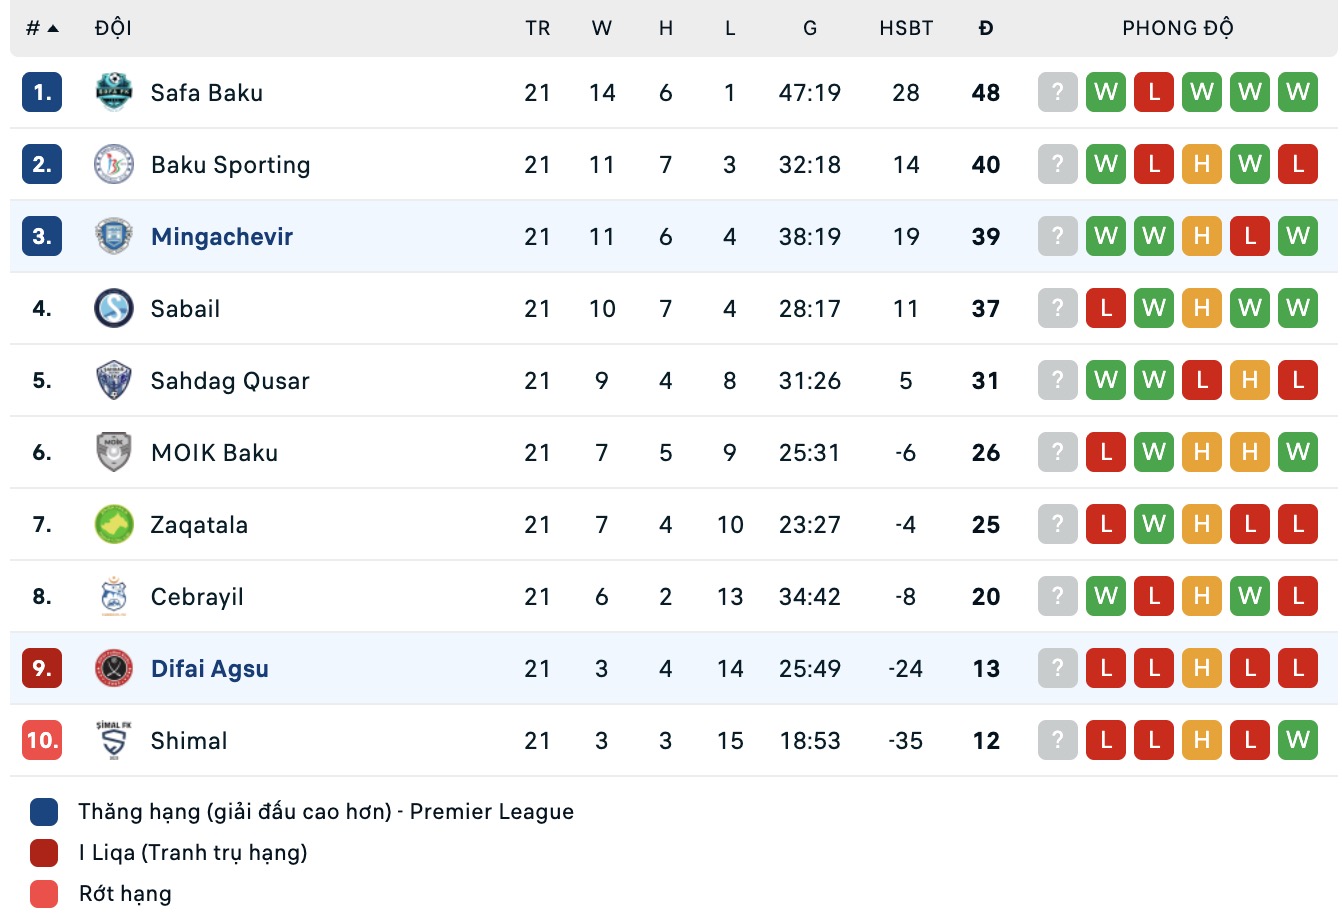Click the PHONG ĐỘ form column header
The width and height of the screenshot is (1342, 924).
(1177, 28)
